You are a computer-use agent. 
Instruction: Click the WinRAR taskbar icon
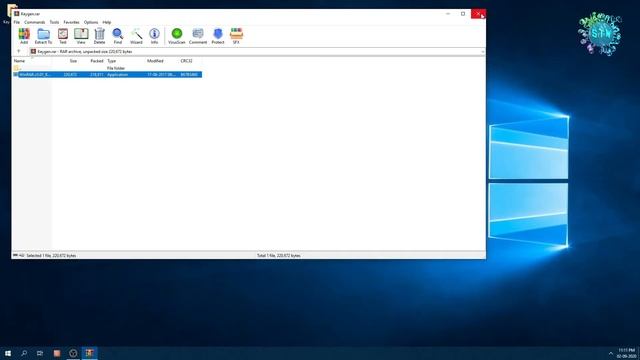pyautogui.click(x=89, y=353)
